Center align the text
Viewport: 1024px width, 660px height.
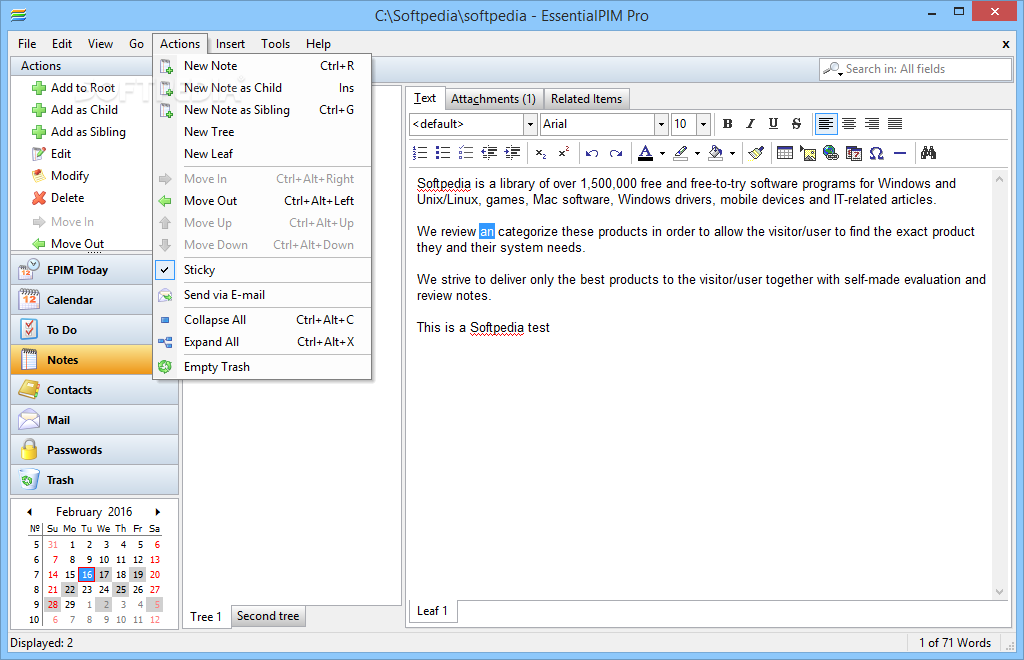coord(849,124)
